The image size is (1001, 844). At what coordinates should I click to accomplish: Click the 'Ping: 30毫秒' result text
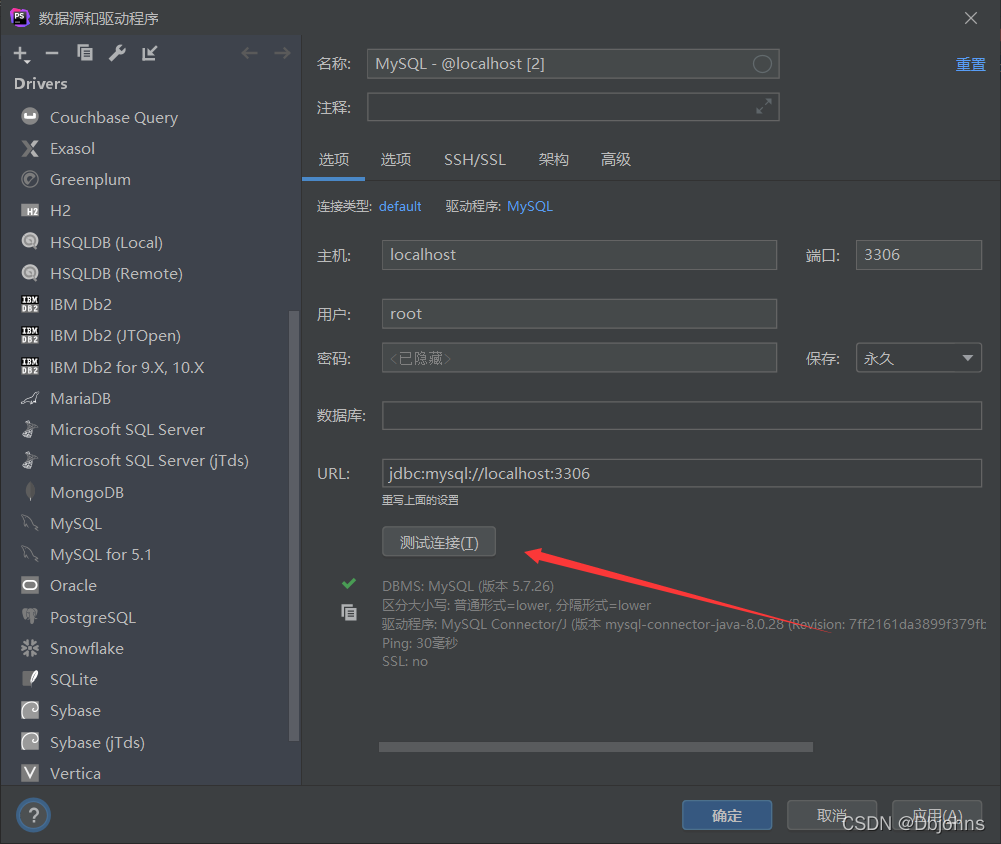click(x=420, y=643)
